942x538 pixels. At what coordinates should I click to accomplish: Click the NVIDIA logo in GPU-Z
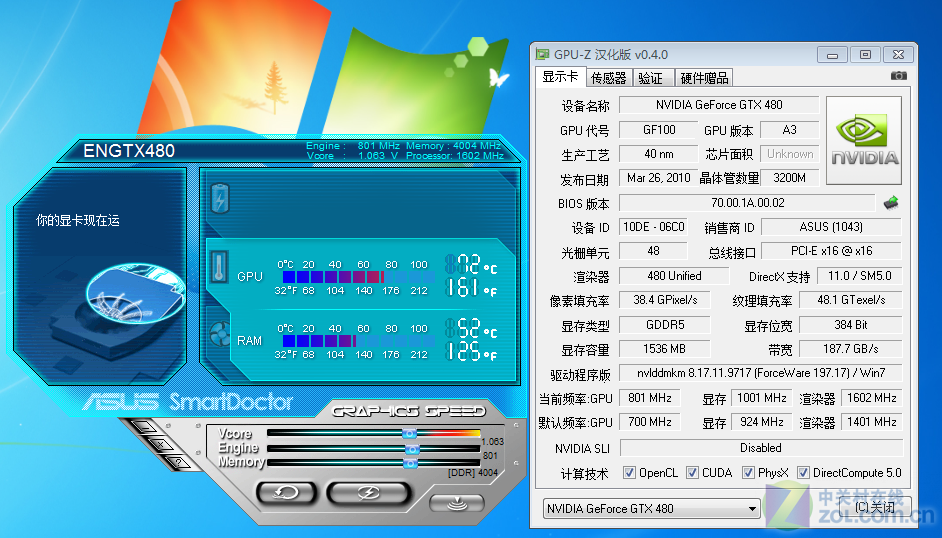pyautogui.click(x=864, y=141)
